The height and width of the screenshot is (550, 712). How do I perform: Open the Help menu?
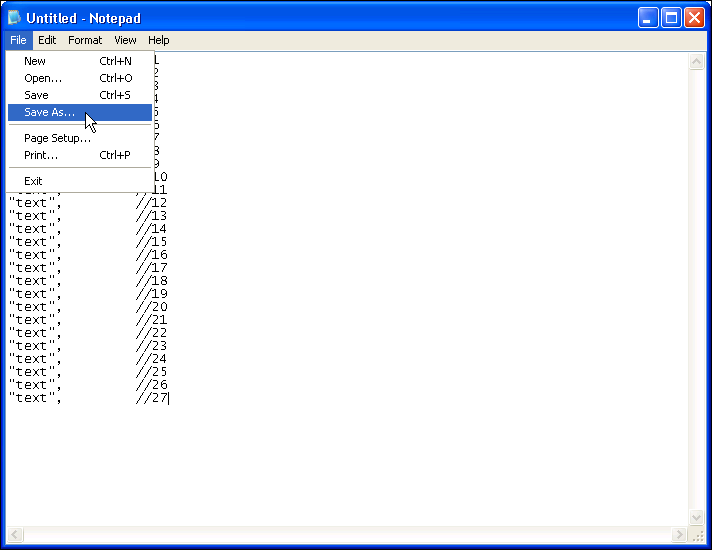pyautogui.click(x=159, y=40)
